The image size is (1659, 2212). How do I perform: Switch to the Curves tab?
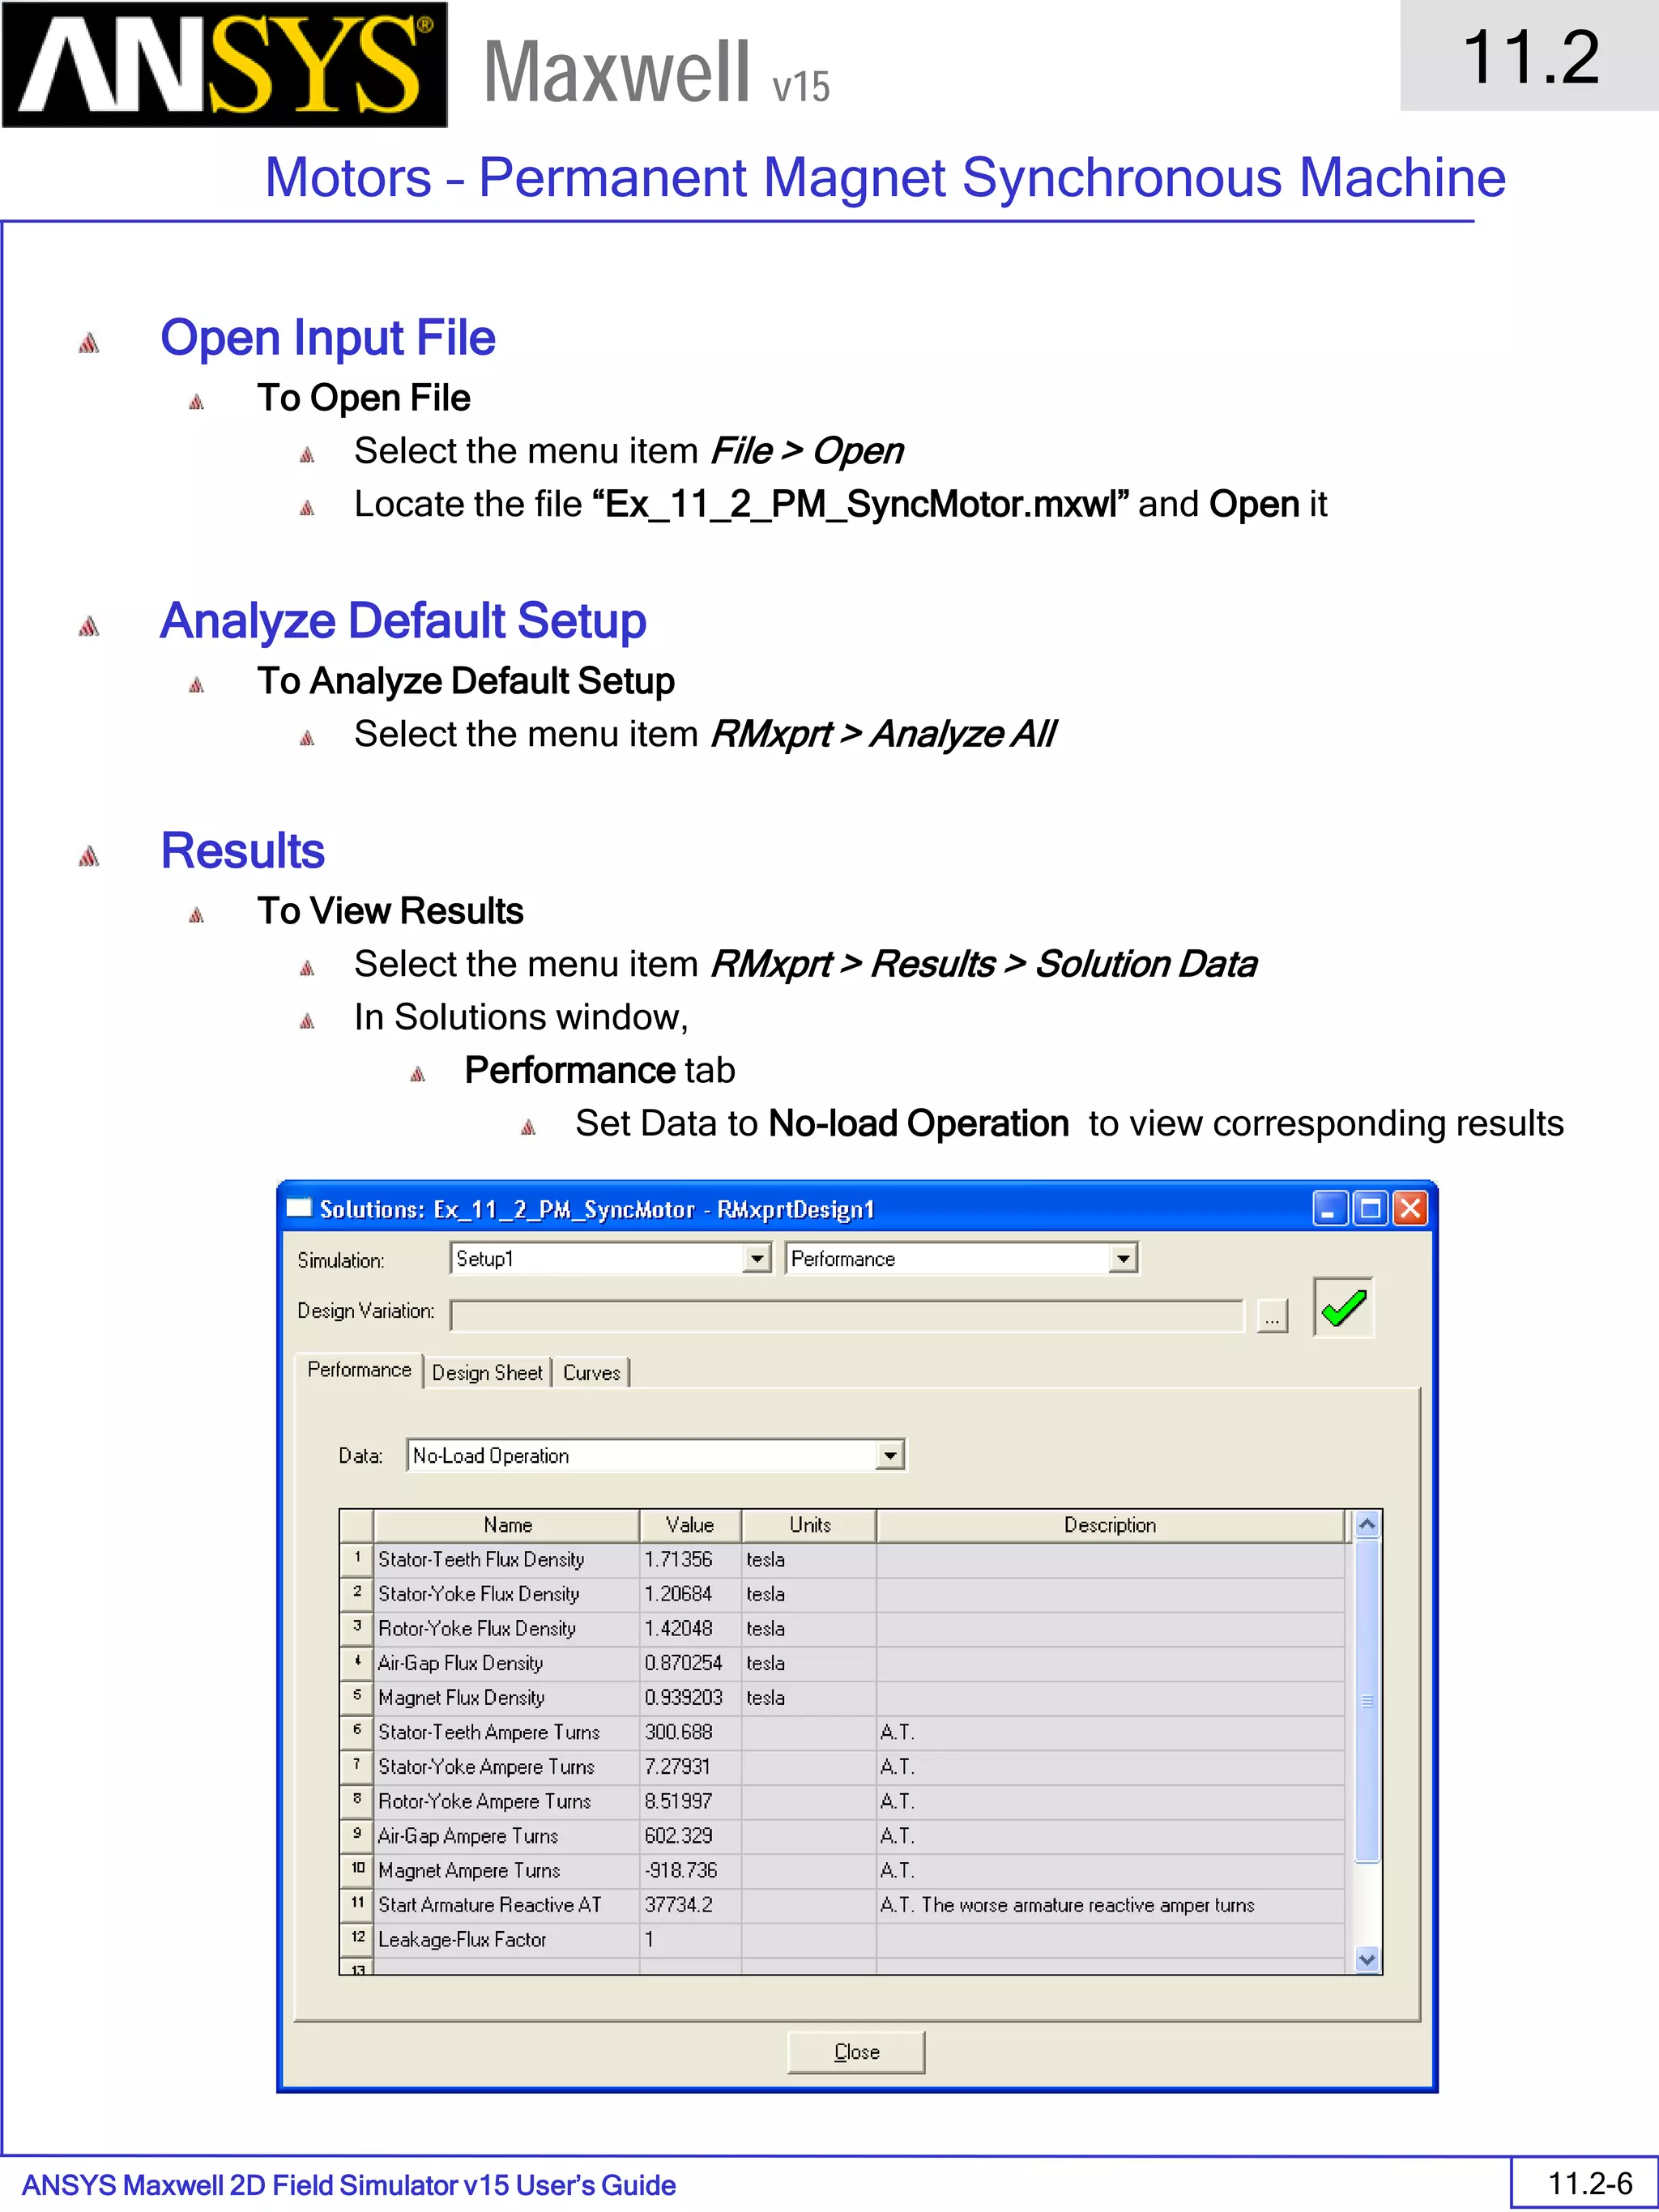(591, 1372)
